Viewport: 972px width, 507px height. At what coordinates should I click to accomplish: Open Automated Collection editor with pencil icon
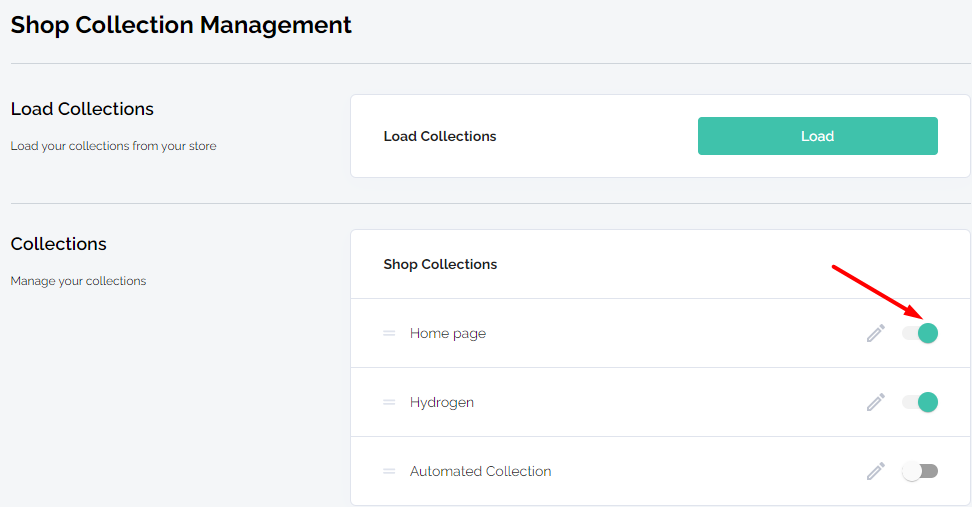(x=875, y=471)
